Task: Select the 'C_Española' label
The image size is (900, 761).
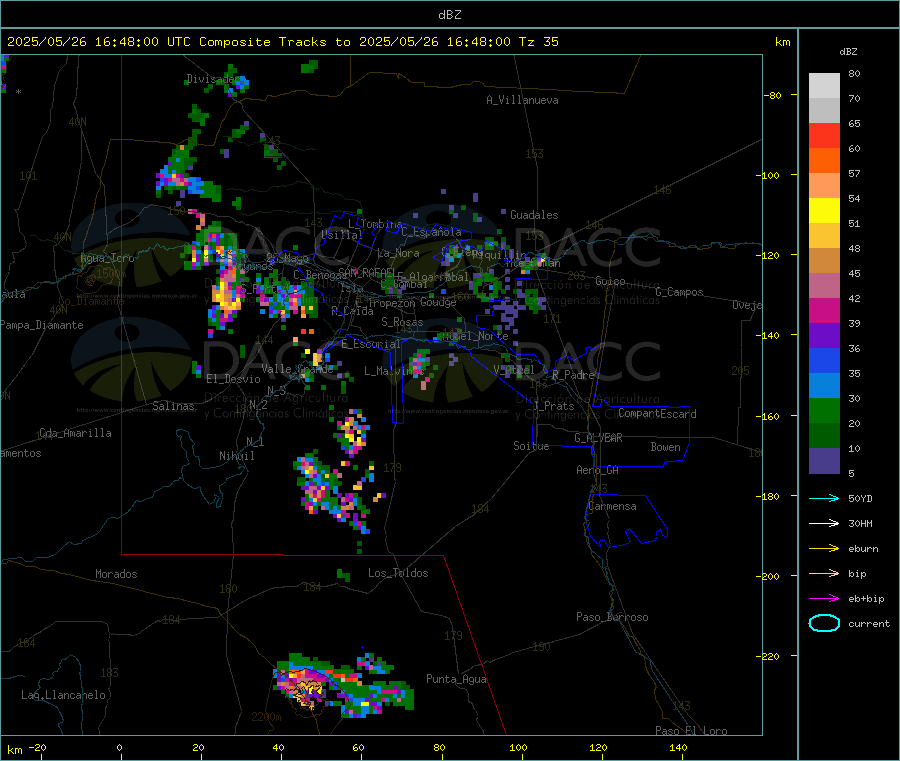Action: point(431,232)
